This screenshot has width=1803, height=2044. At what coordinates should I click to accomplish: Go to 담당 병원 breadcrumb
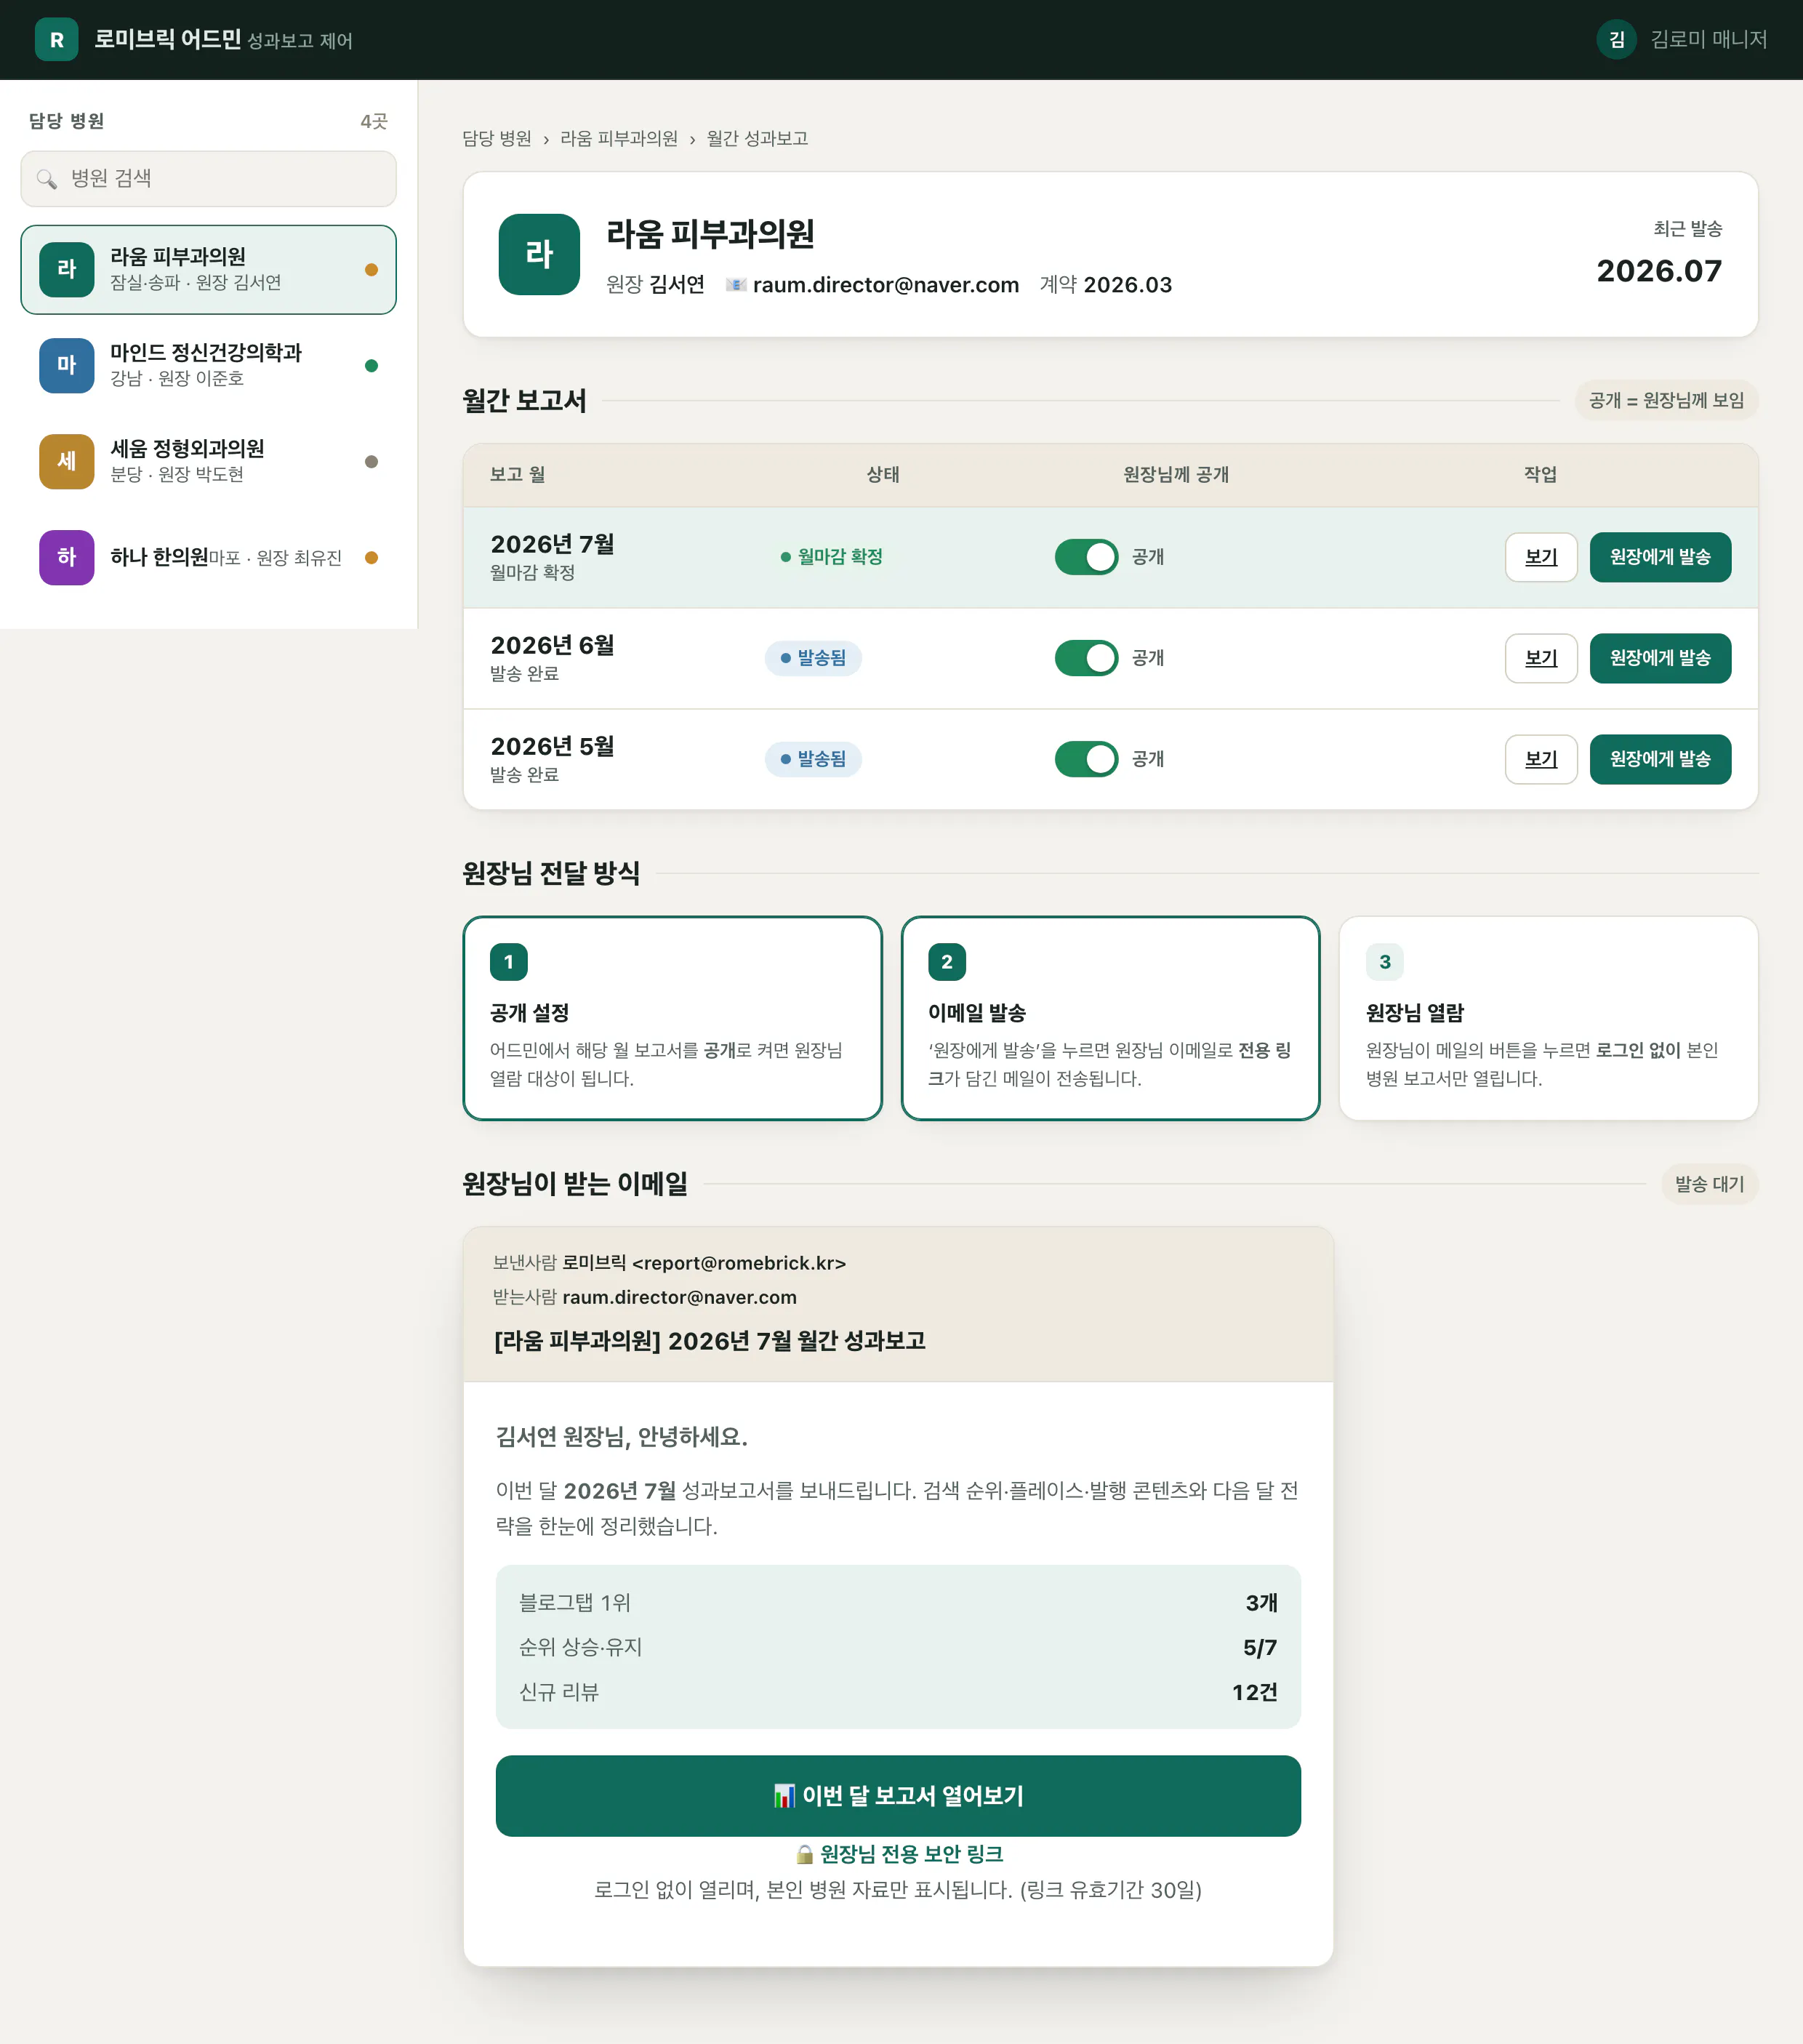(497, 139)
